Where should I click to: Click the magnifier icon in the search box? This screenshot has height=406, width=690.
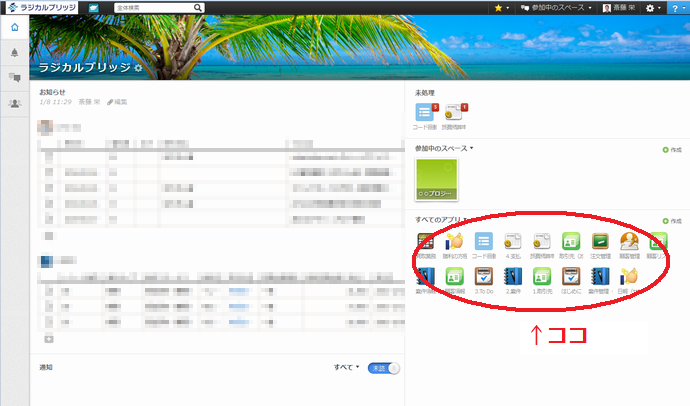198,7
